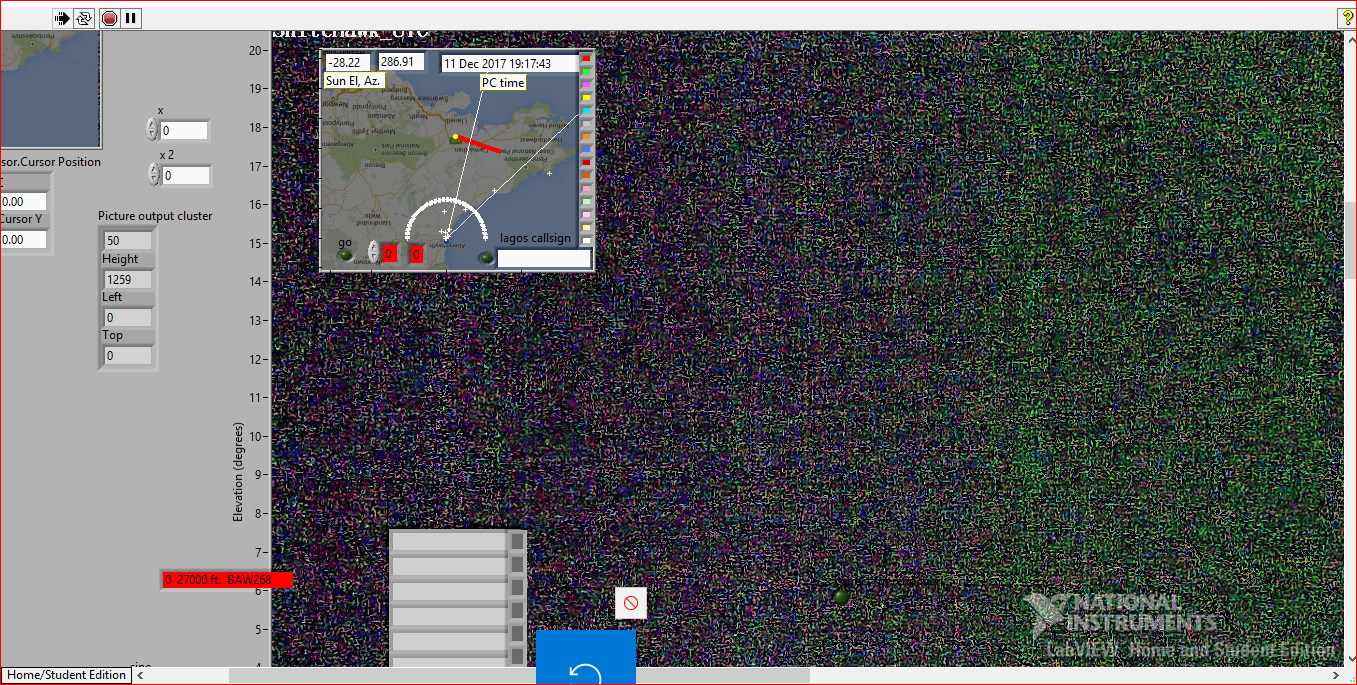1357x685 pixels.
Task: Pick the yellow color swatch in map legend
Action: click(x=586, y=98)
